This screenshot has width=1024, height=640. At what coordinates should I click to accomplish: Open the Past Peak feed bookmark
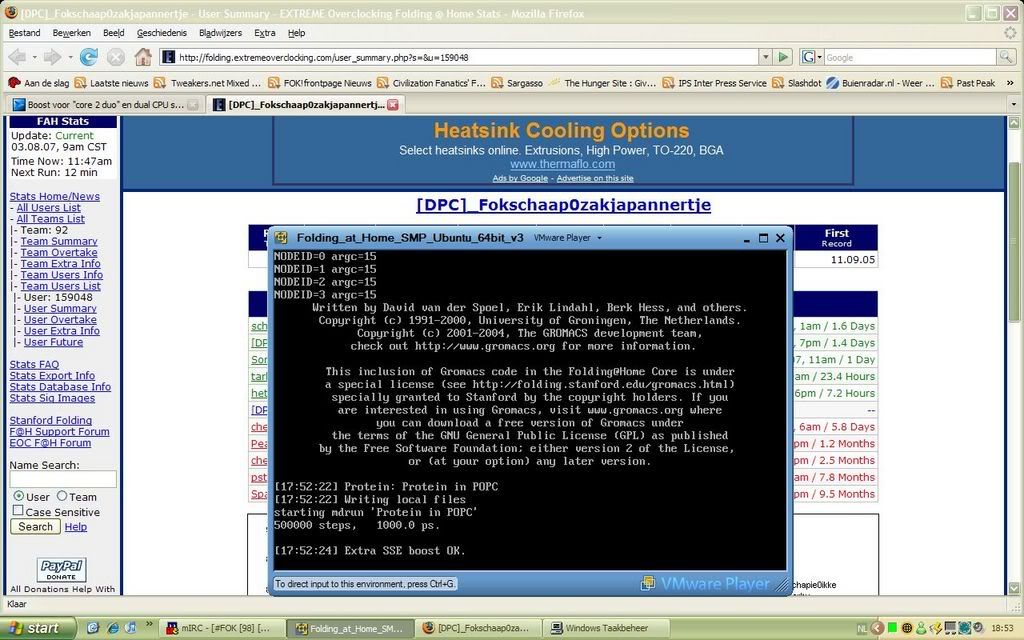coord(968,83)
